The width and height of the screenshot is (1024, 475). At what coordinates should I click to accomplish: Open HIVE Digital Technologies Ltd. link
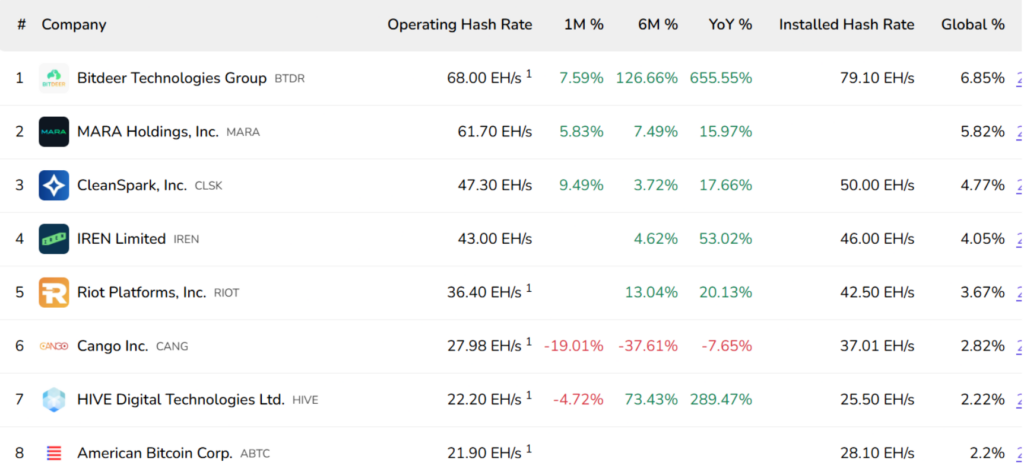click(x=180, y=400)
